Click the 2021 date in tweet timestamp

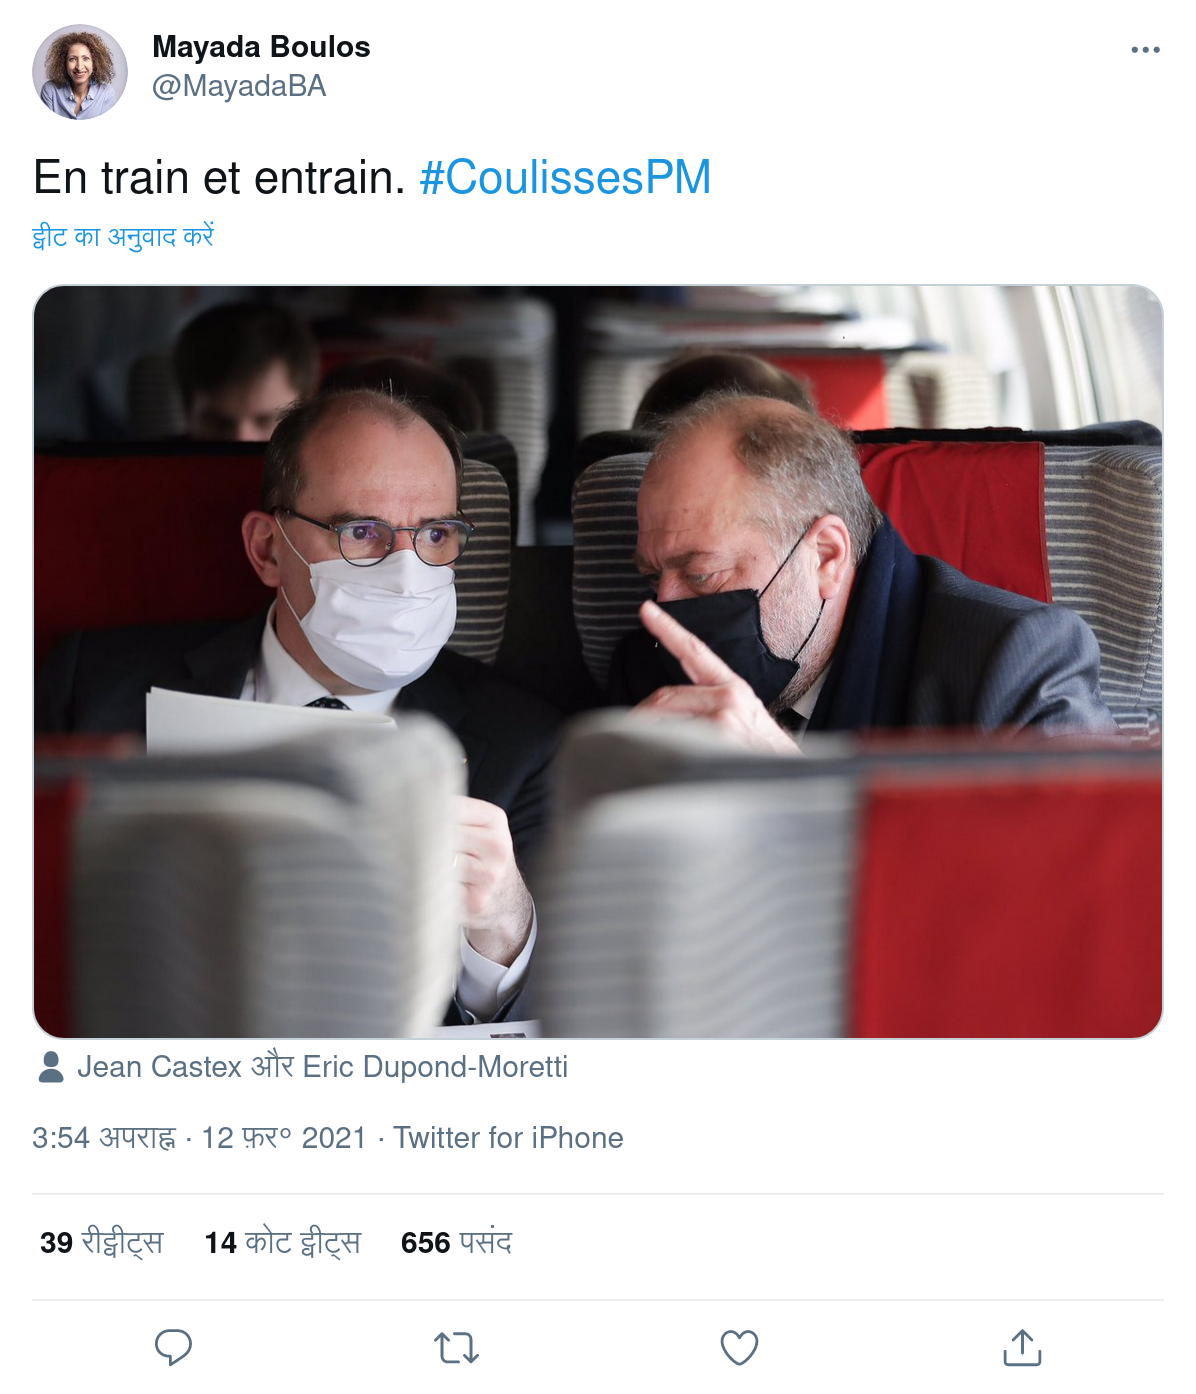coord(334,1138)
